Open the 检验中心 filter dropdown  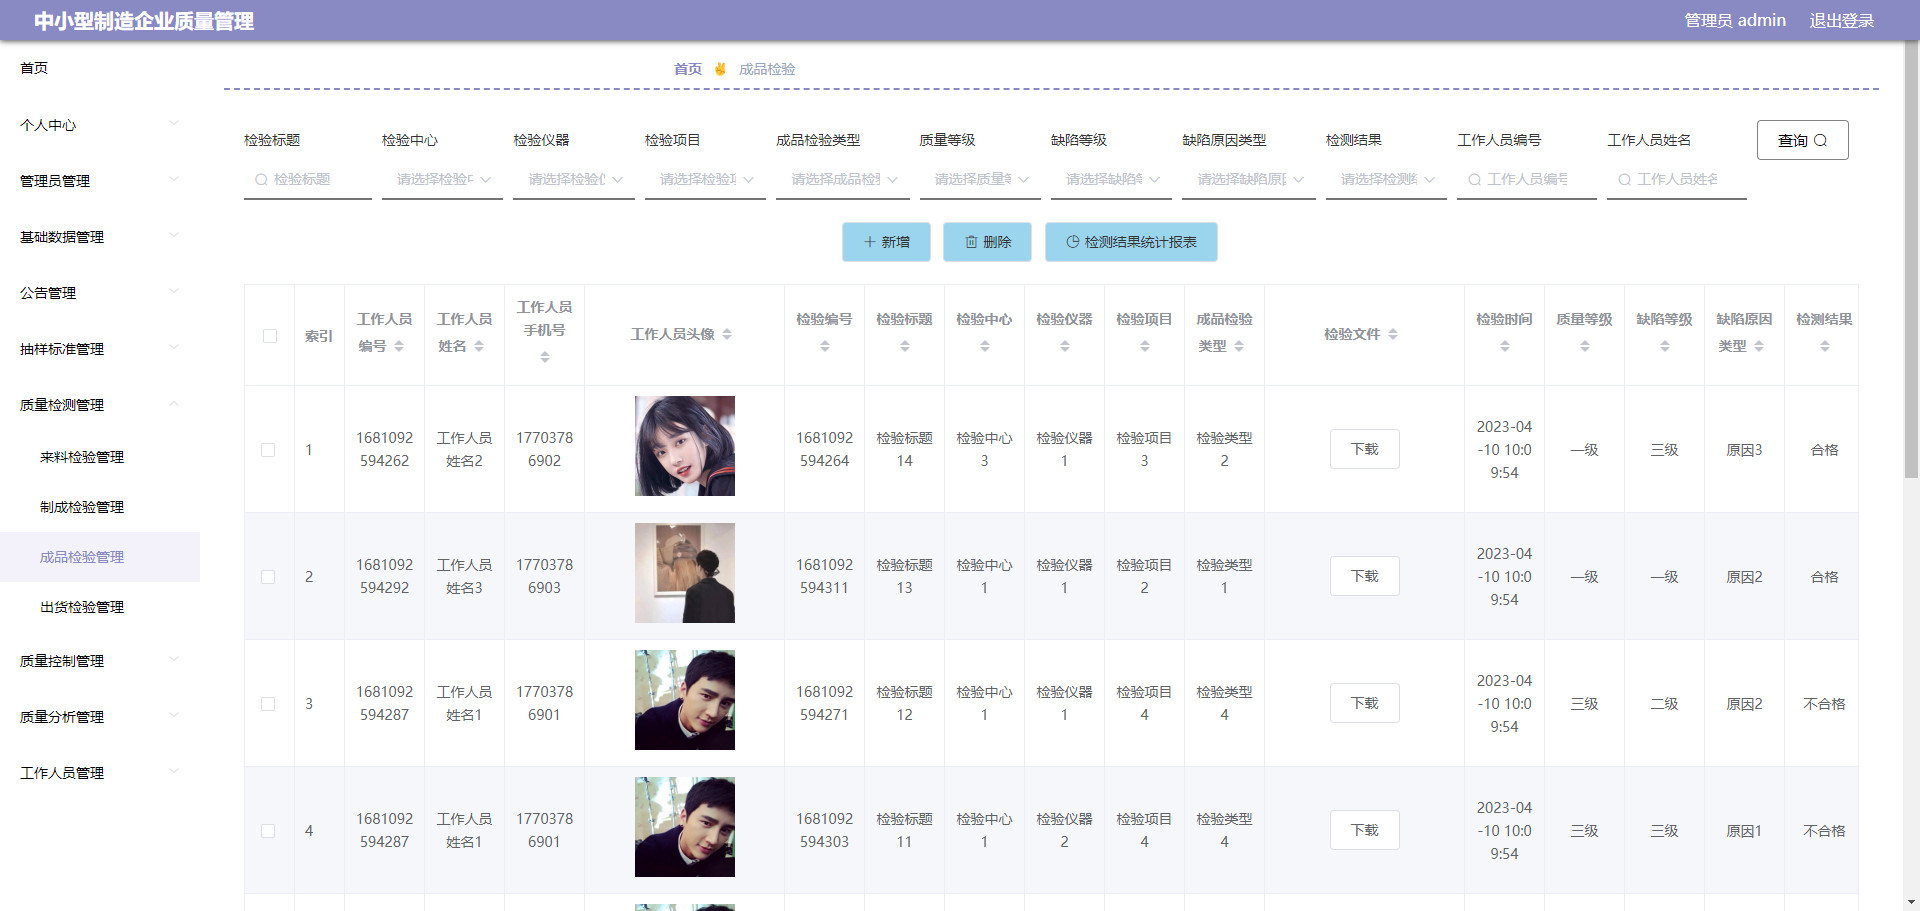click(442, 180)
